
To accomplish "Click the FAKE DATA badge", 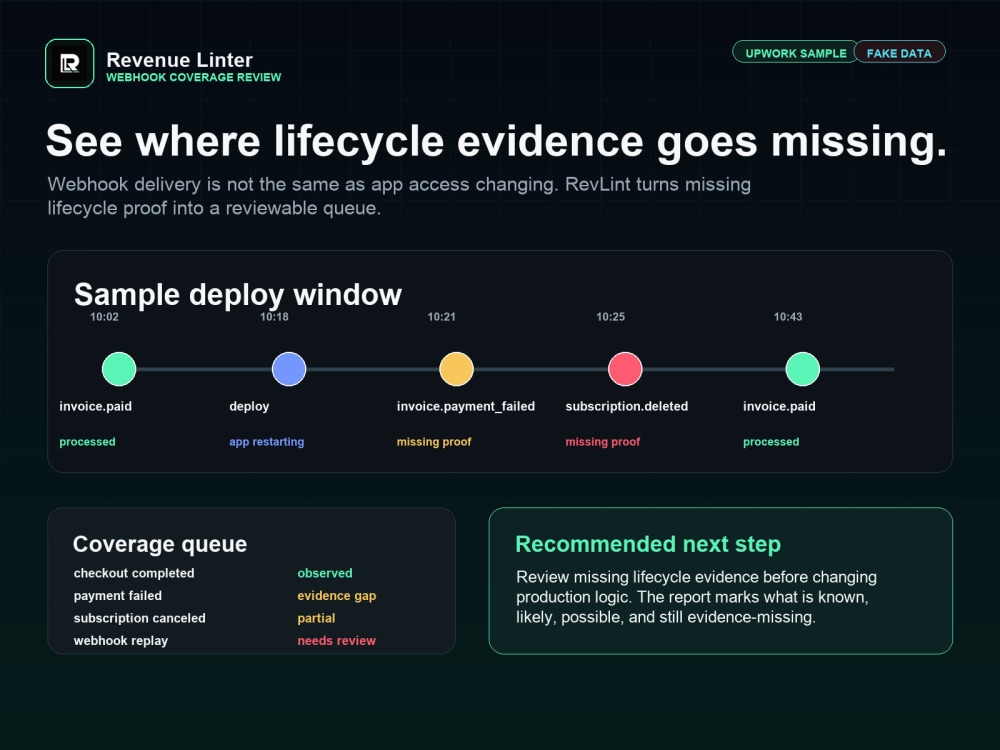I will click(x=899, y=53).
